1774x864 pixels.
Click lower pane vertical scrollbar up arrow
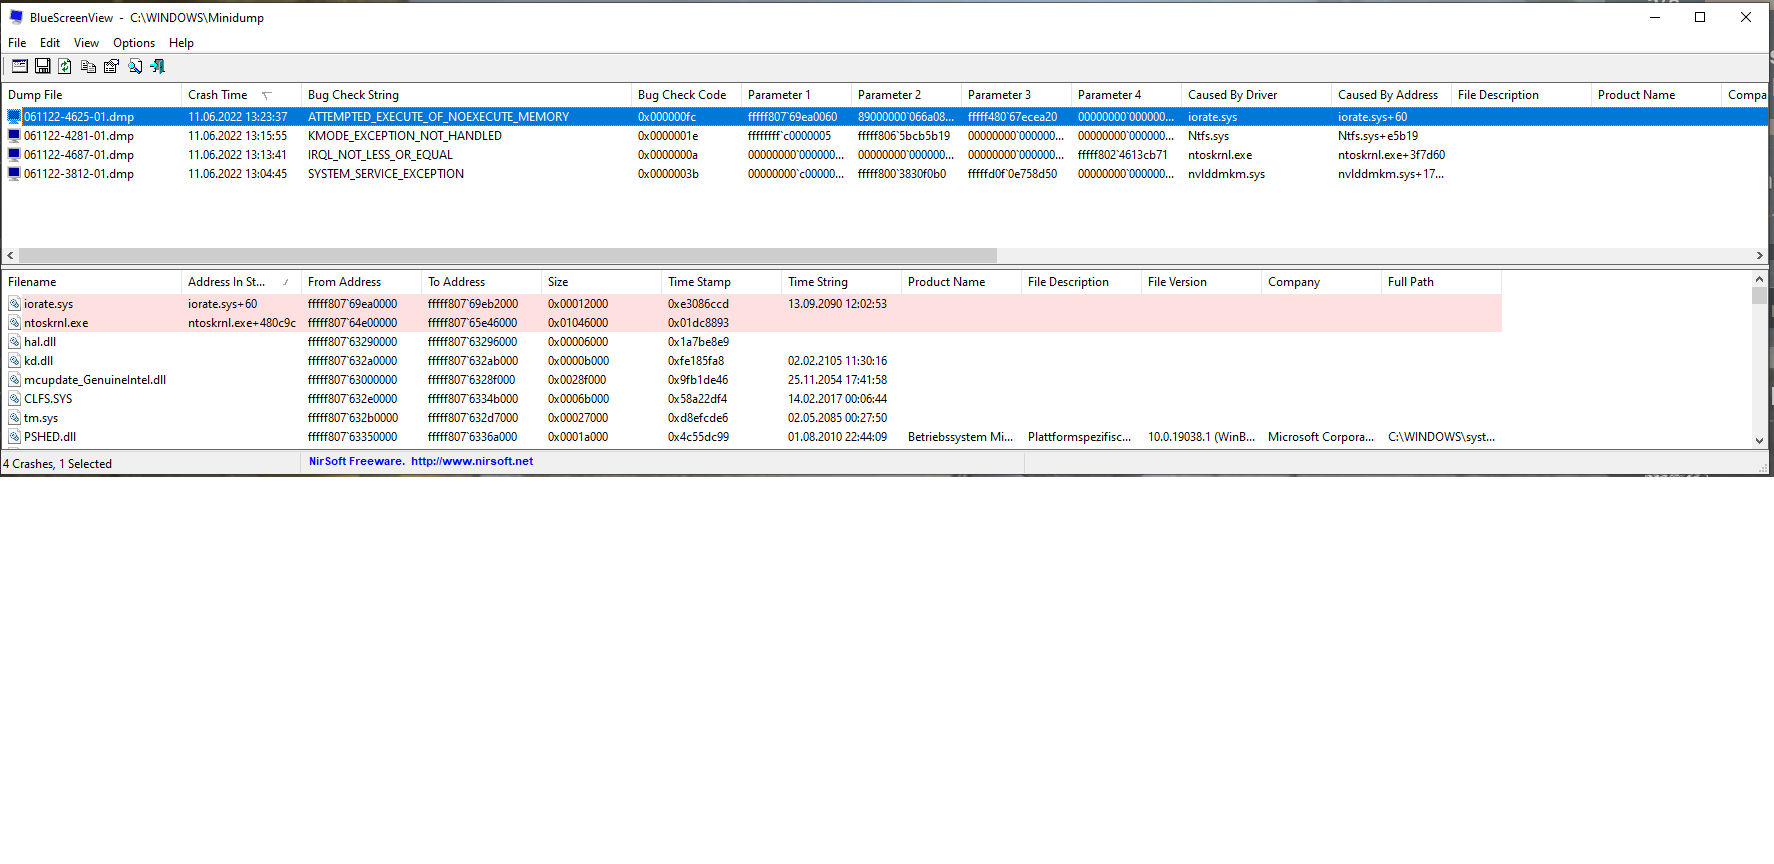pyautogui.click(x=1760, y=280)
